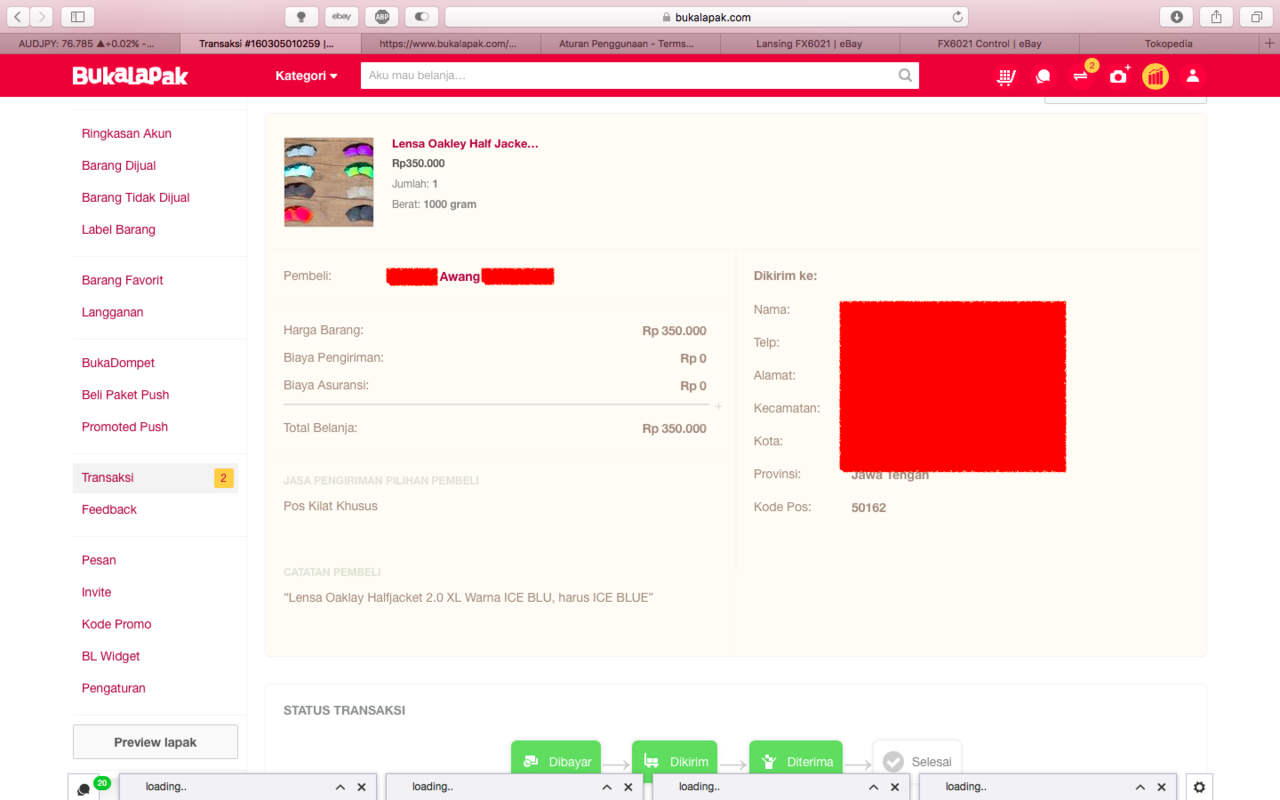
Task: Go back with Safari's back arrow
Action: (17, 16)
